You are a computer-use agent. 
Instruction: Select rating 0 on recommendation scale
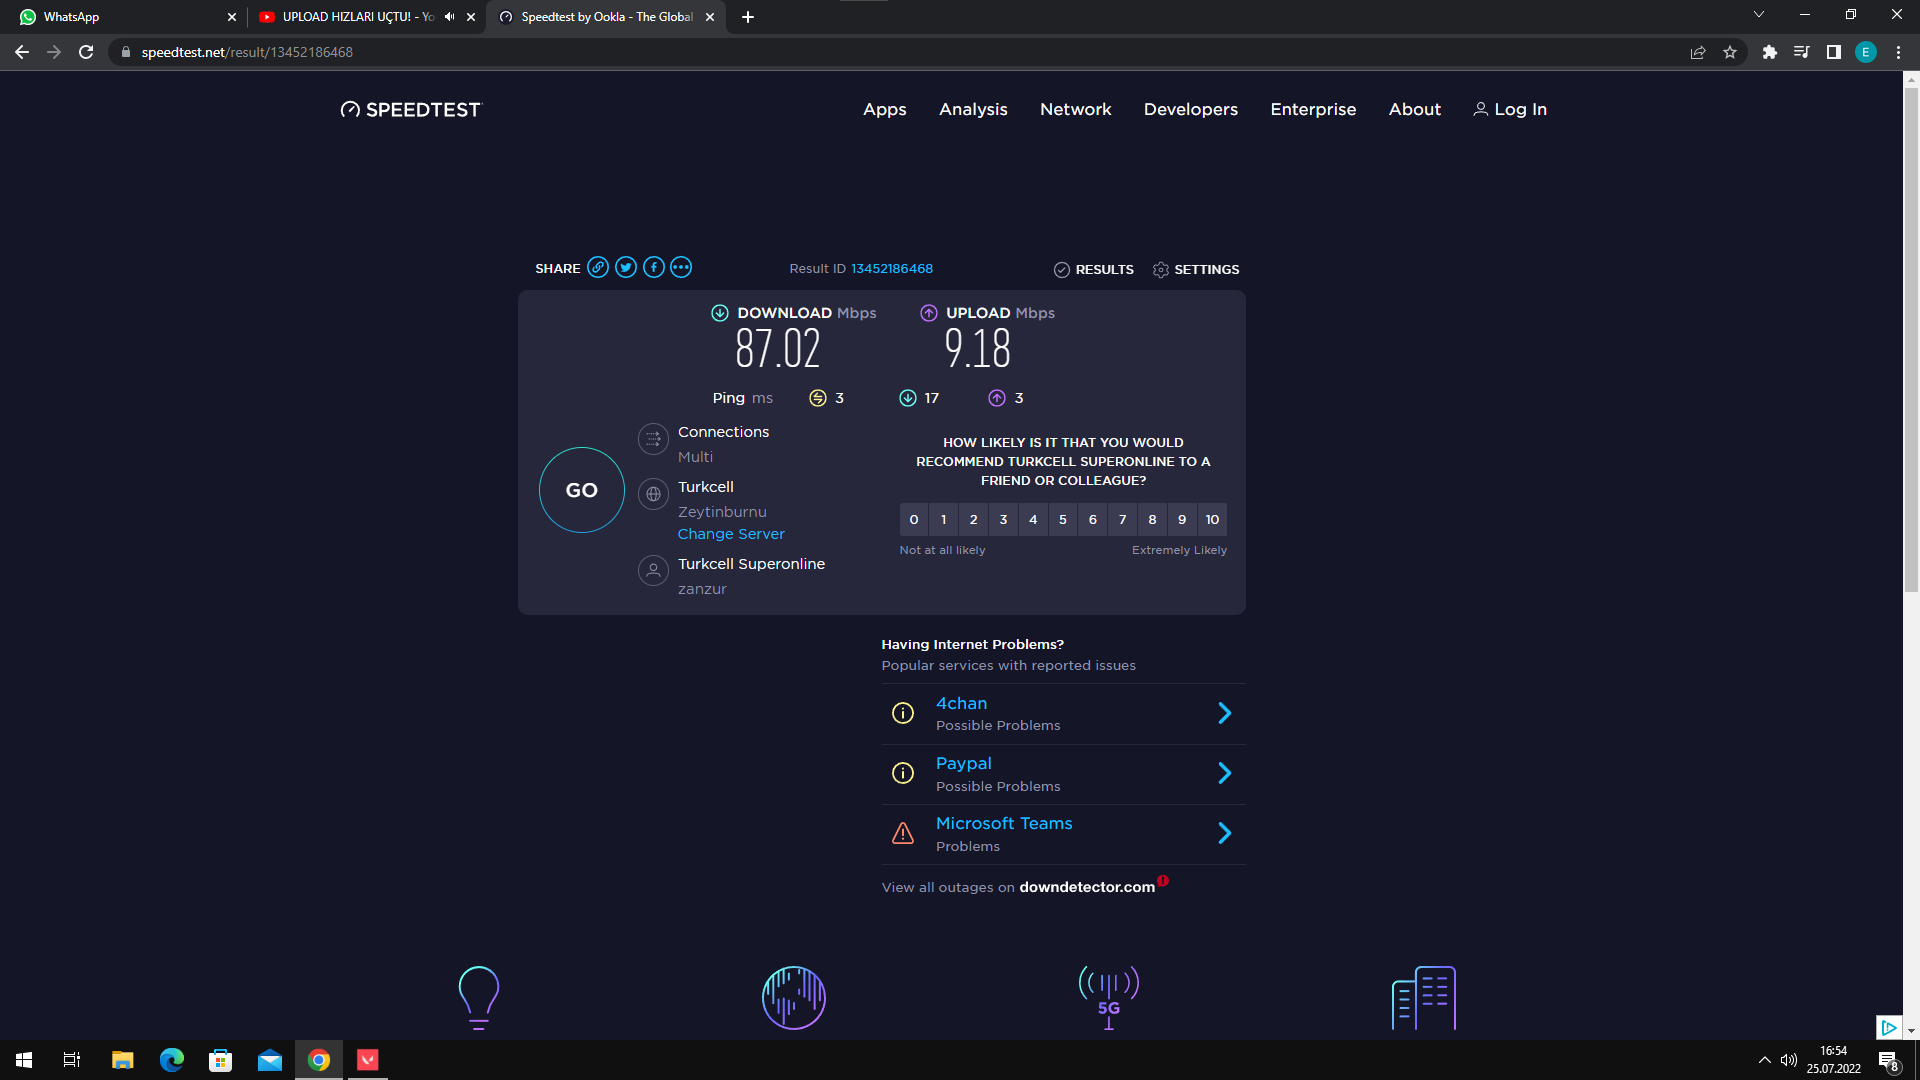click(914, 520)
